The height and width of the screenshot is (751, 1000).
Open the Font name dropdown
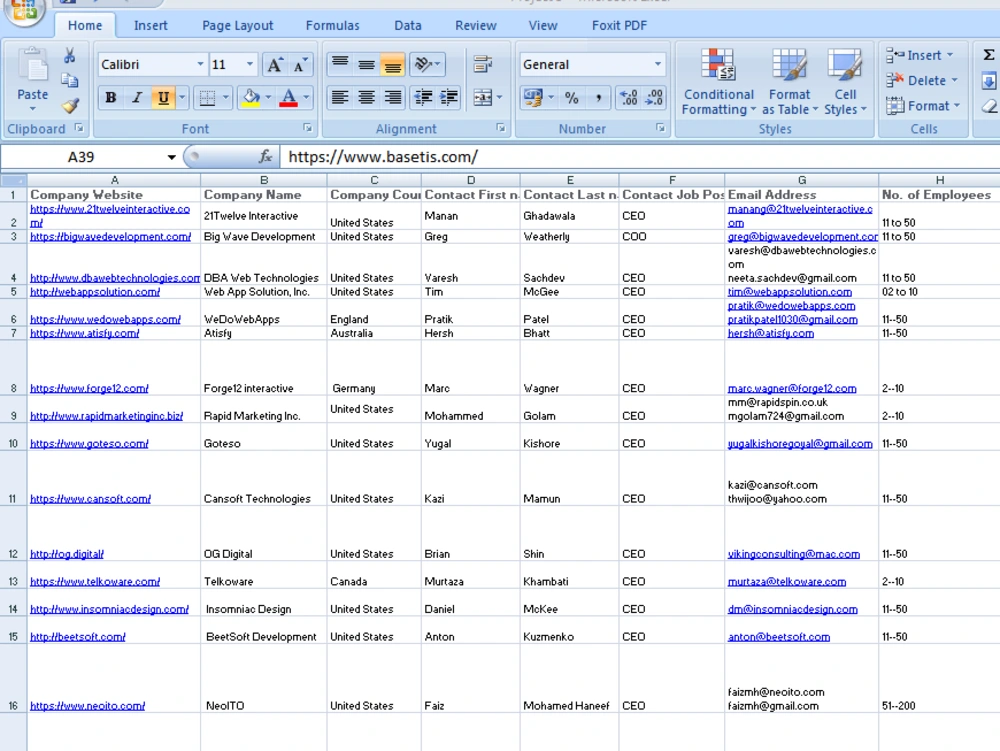pyautogui.click(x=200, y=64)
